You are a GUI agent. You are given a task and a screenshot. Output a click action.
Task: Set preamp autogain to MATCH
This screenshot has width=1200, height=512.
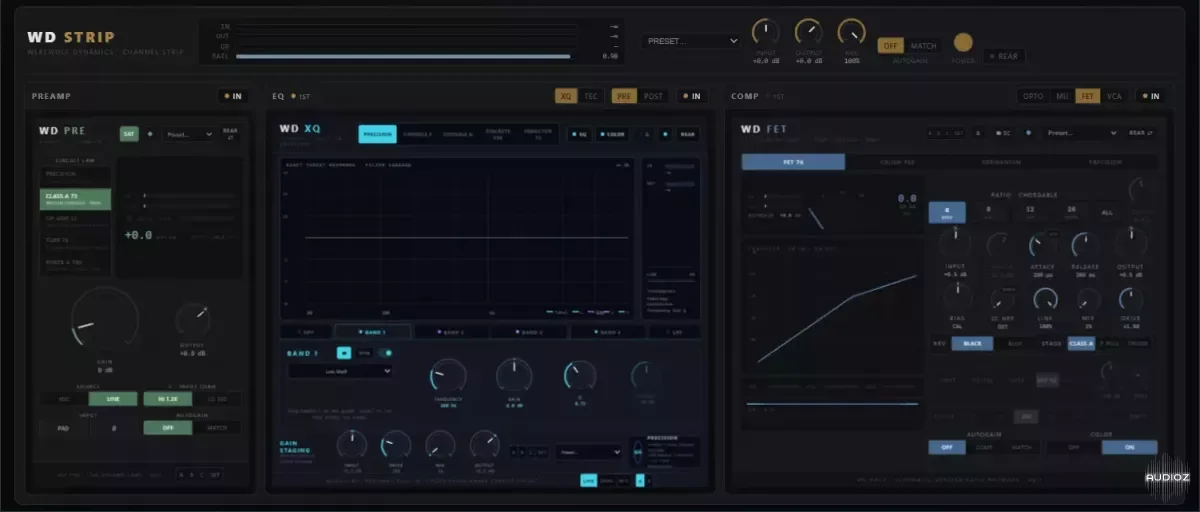[x=217, y=427]
